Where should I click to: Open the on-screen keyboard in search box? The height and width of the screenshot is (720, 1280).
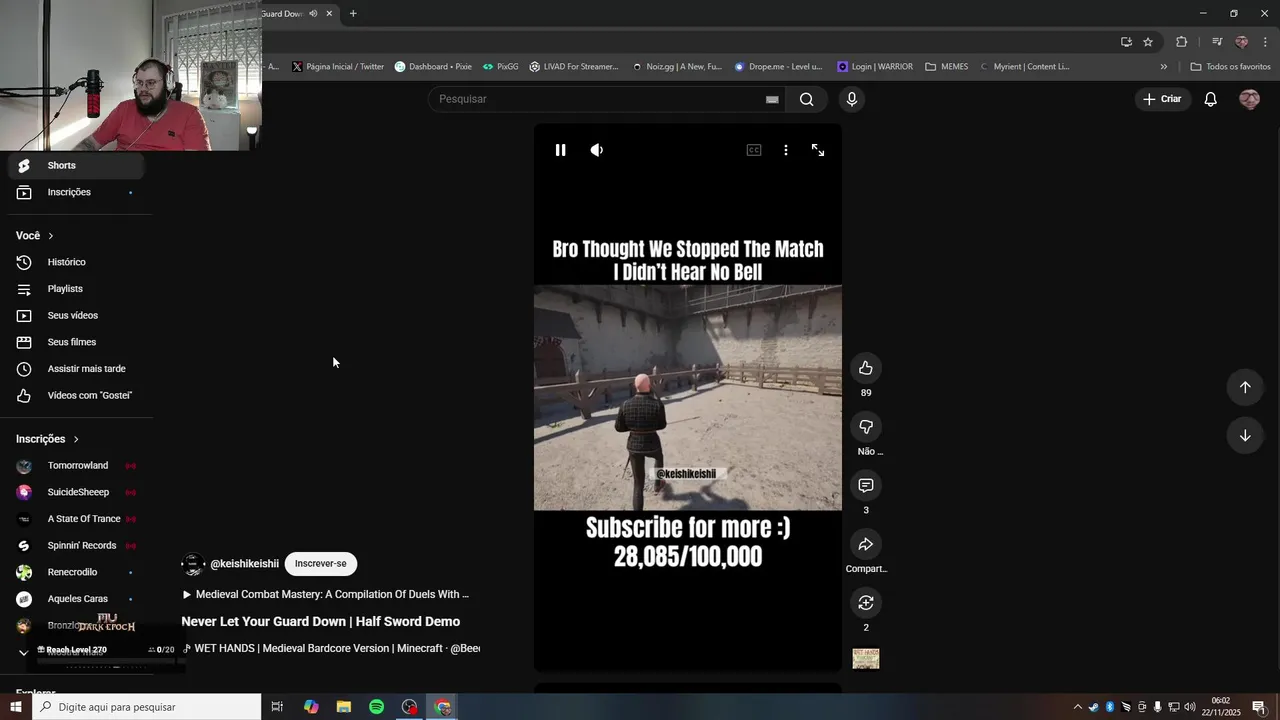pos(772,99)
